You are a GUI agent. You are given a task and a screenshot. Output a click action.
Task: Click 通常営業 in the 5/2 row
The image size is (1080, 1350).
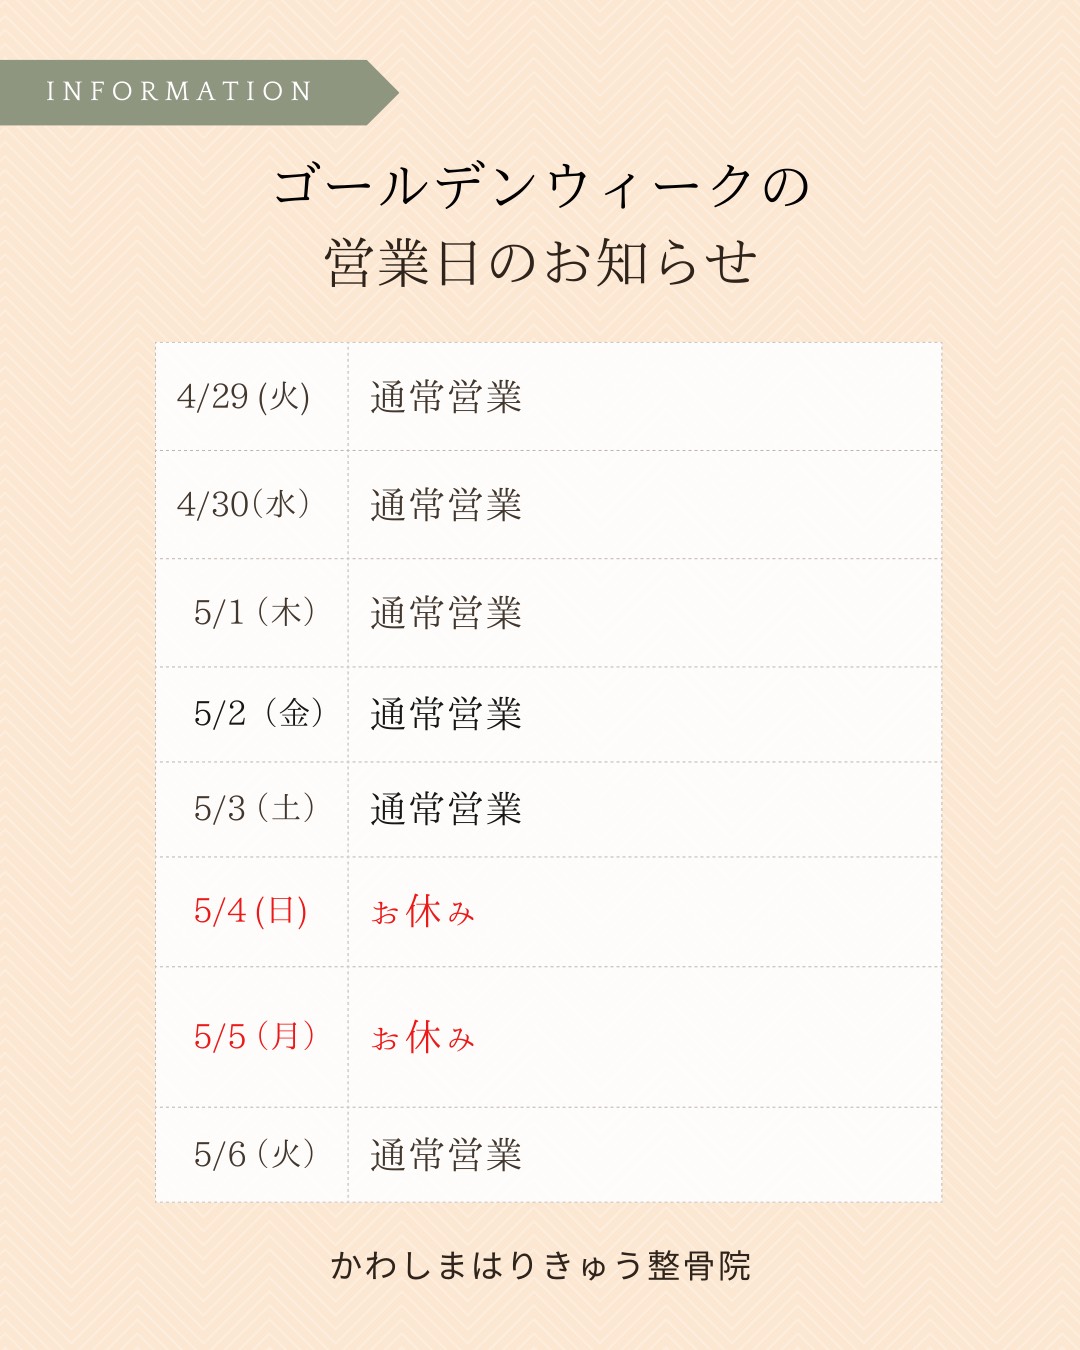(446, 714)
